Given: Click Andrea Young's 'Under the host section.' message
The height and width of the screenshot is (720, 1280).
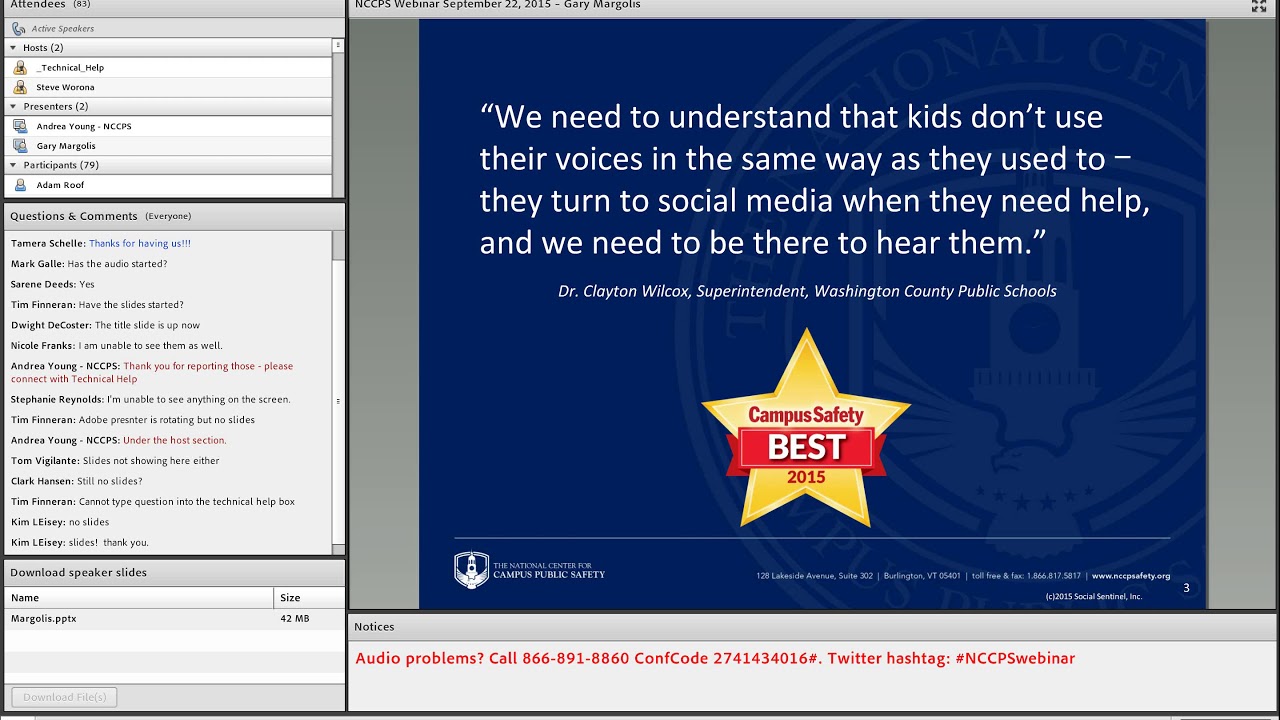Looking at the screenshot, I should pyautogui.click(x=119, y=440).
